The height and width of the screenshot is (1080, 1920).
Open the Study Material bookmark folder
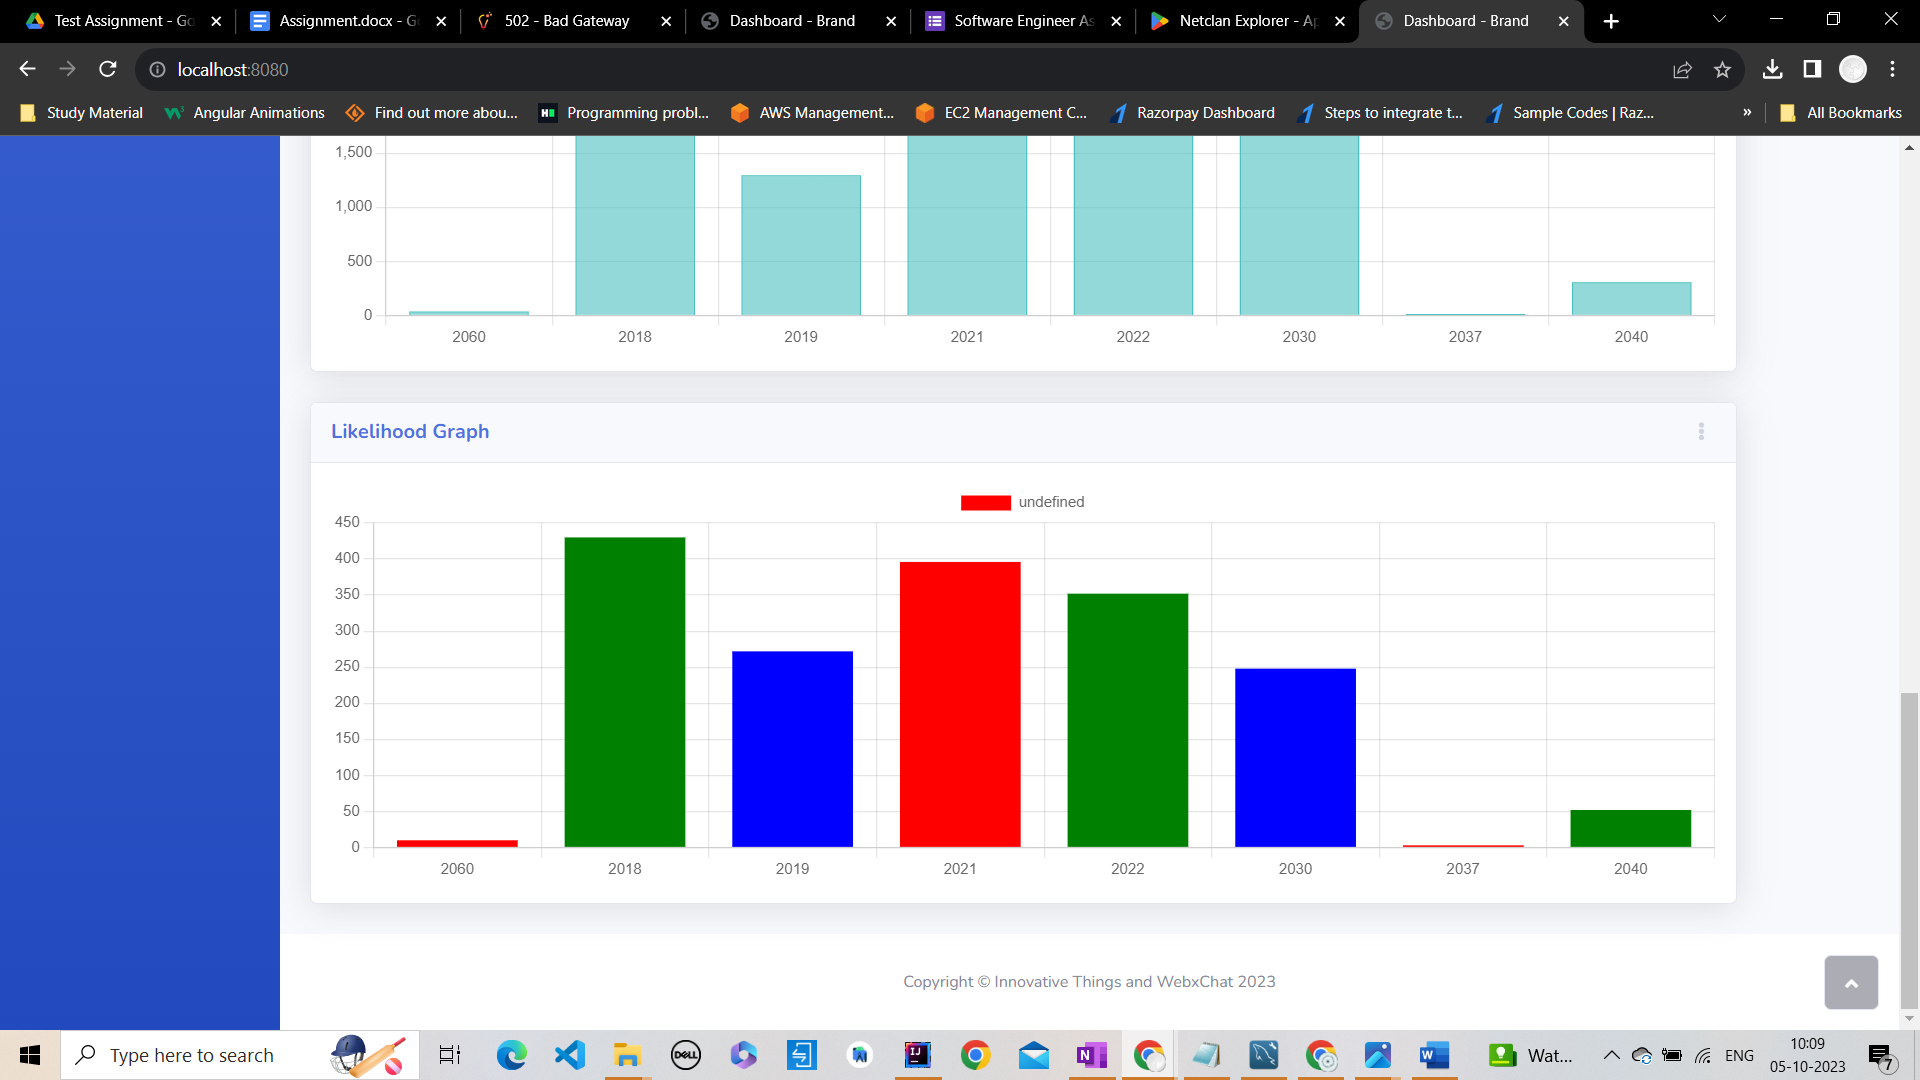[x=82, y=113]
